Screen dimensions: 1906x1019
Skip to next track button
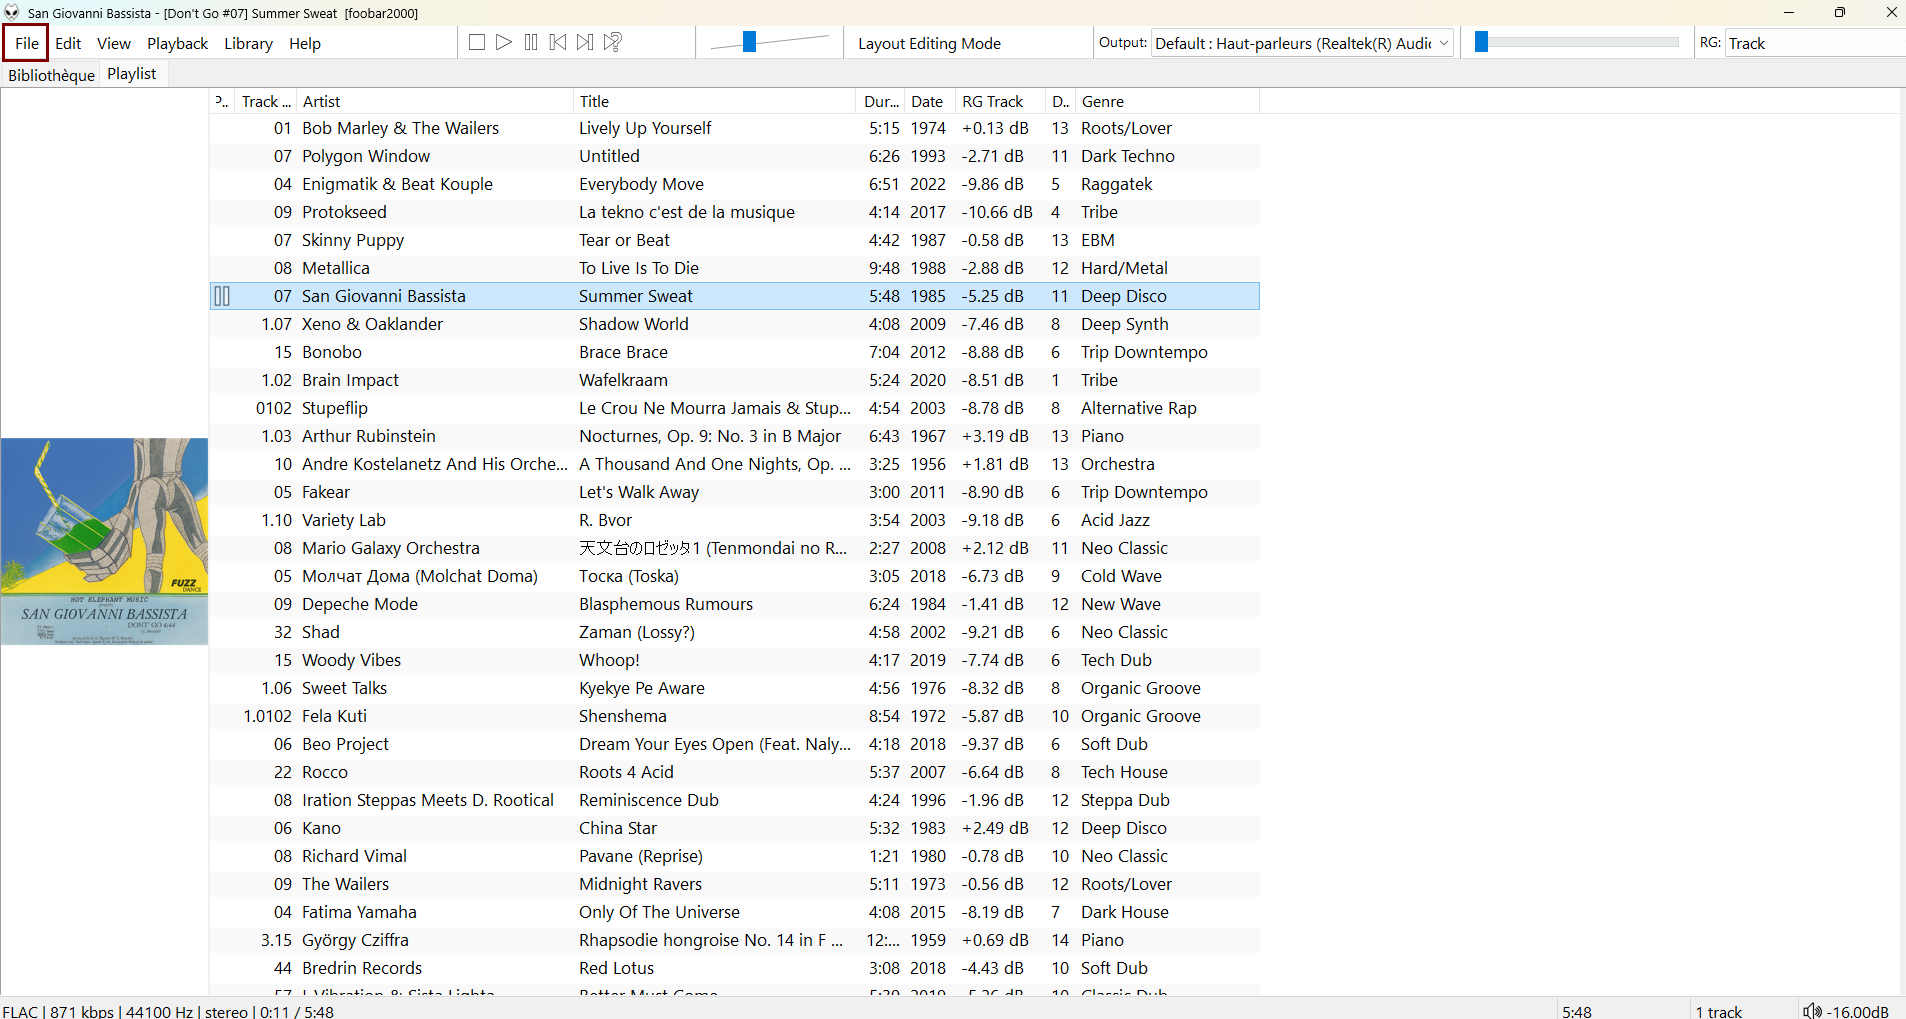tap(585, 42)
